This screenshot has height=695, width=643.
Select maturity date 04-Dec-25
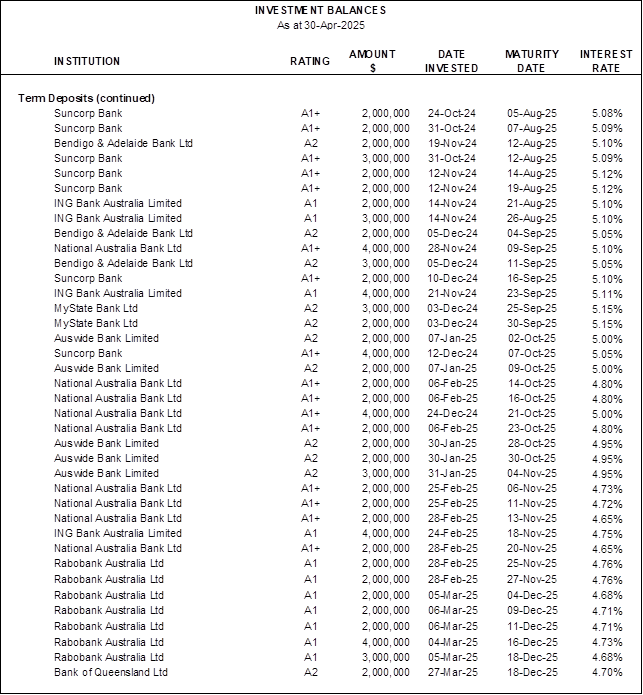coord(532,596)
